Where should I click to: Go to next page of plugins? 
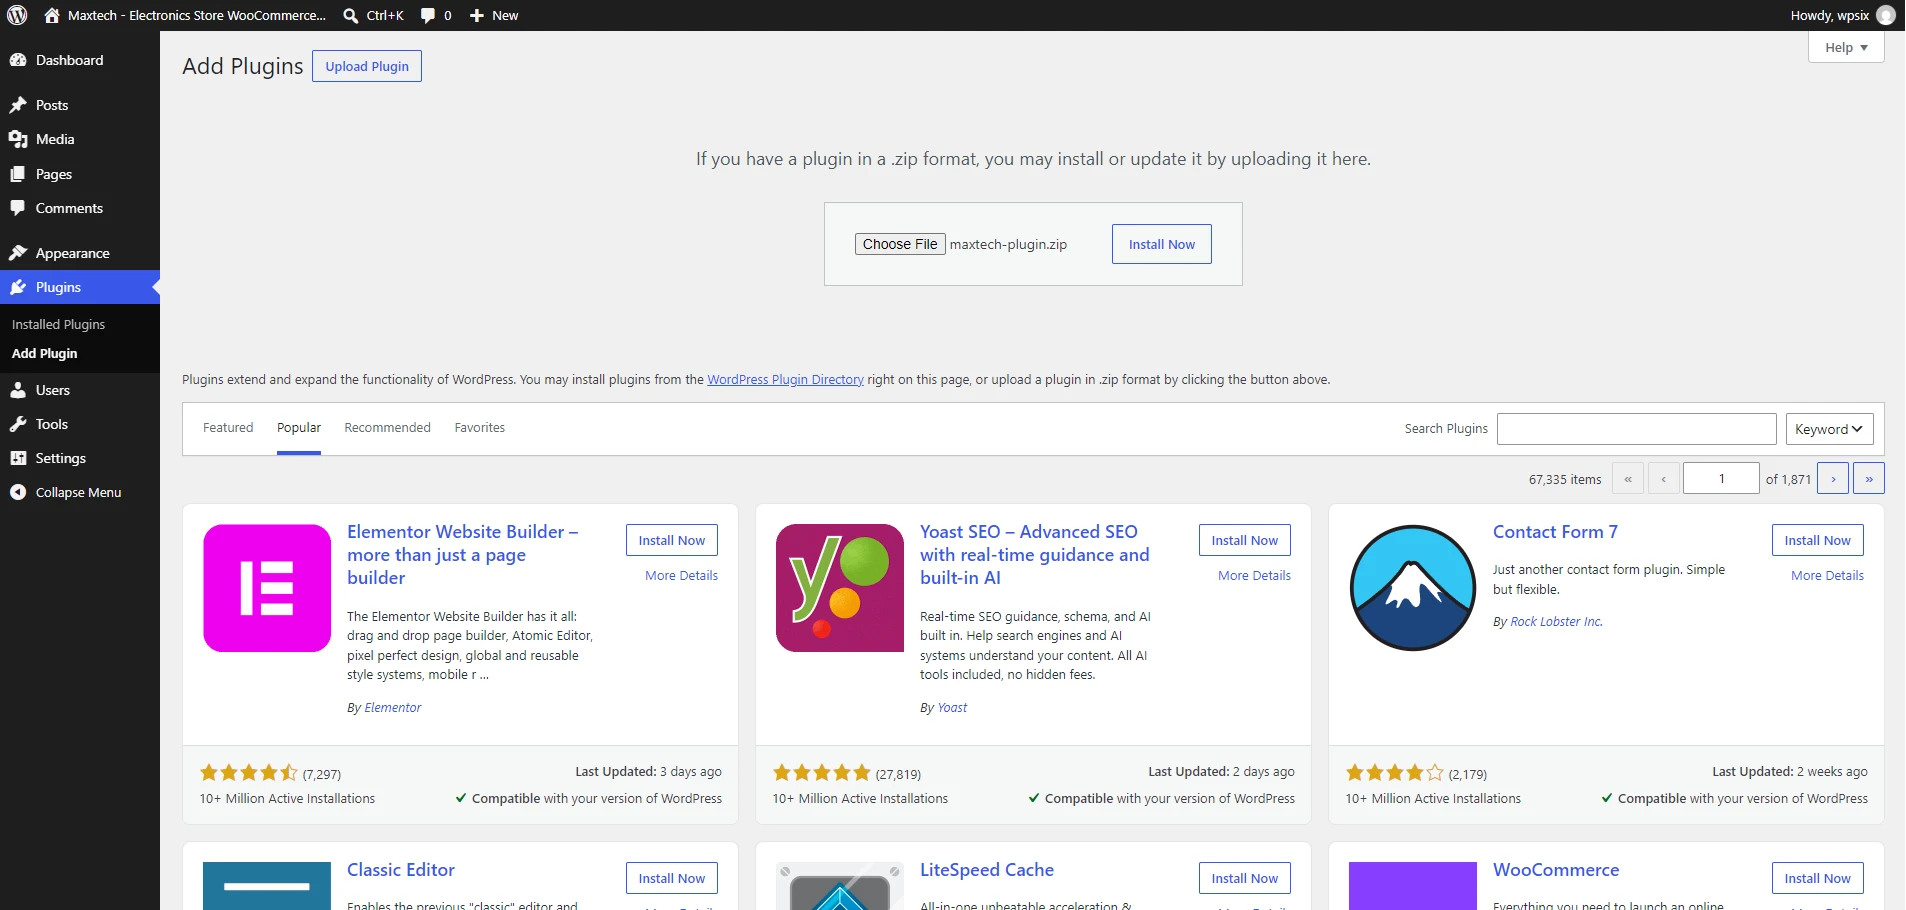point(1833,479)
